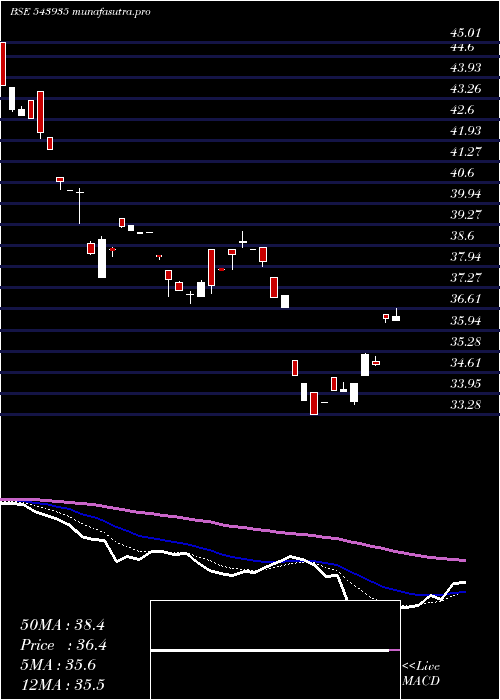Click the 12MA : 35.5 readout

[62, 684]
